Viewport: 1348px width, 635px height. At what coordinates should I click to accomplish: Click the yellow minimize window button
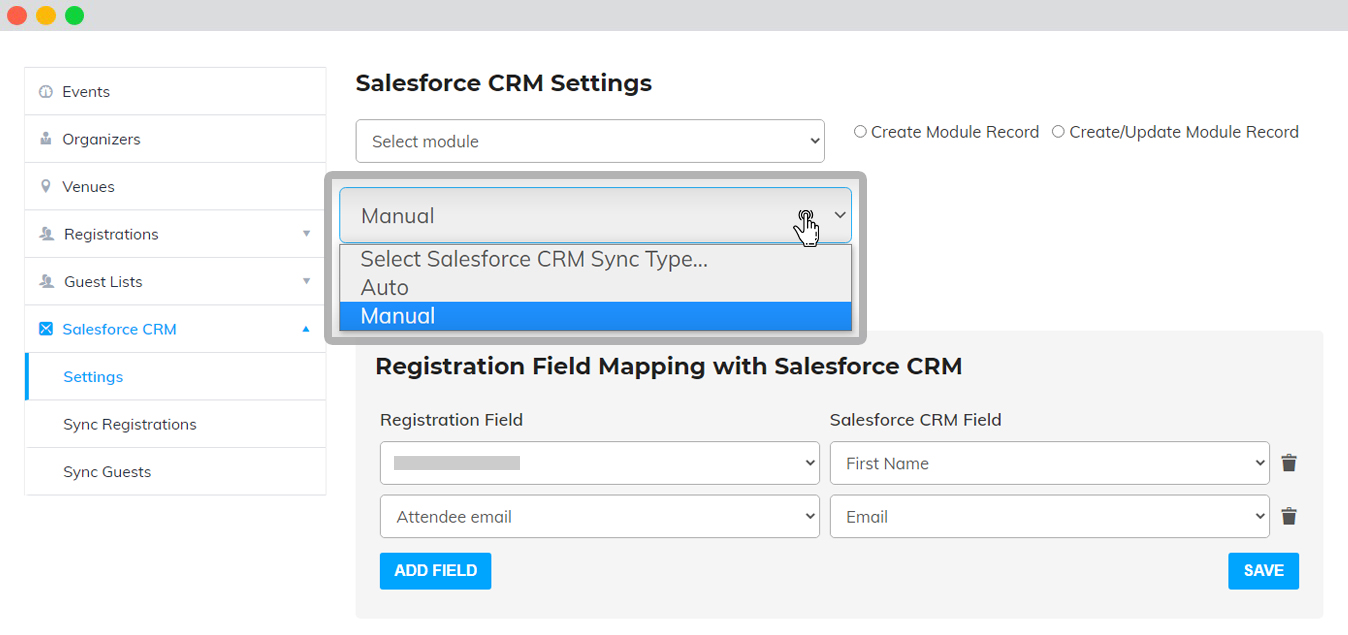(46, 15)
